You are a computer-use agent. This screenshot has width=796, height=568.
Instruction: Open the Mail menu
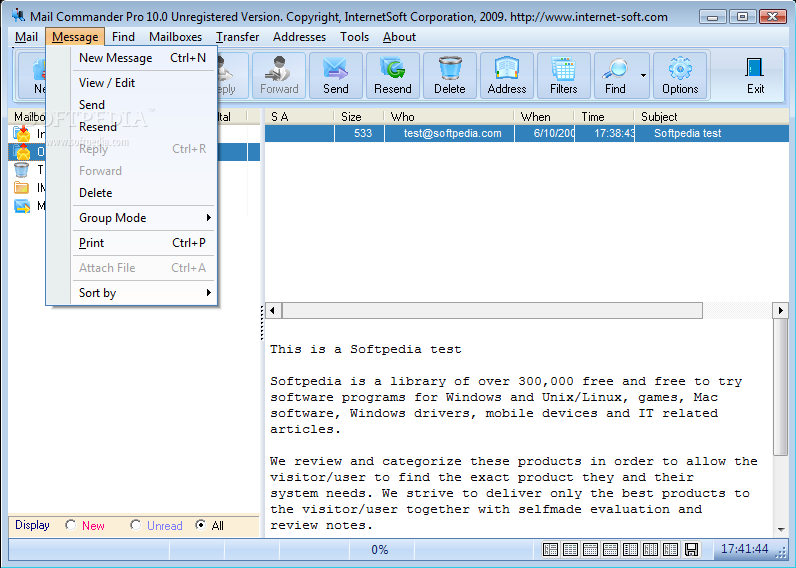pyautogui.click(x=26, y=37)
